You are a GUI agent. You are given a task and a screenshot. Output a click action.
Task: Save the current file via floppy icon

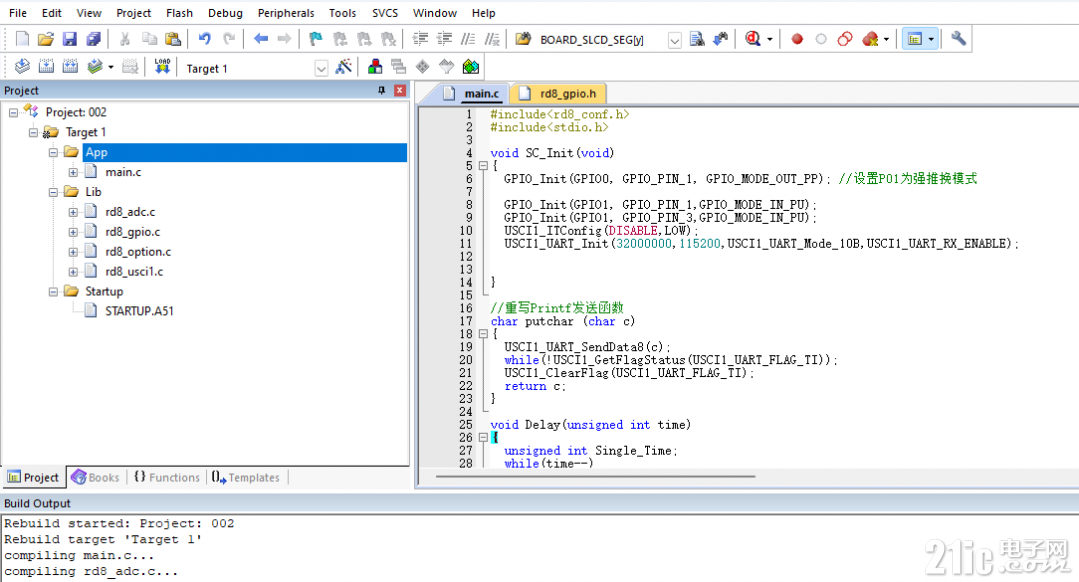coord(70,39)
